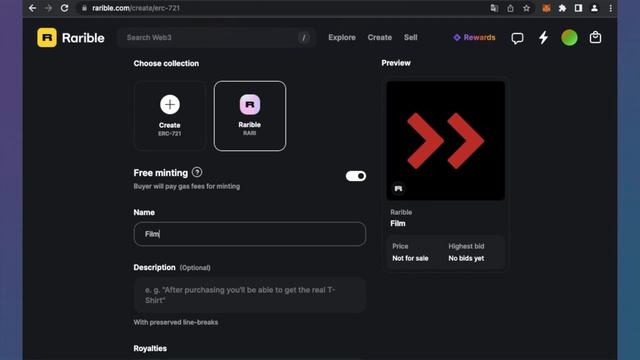Click the small Rarible badge on preview image
Viewport: 640px width, 360px height.
(398, 189)
